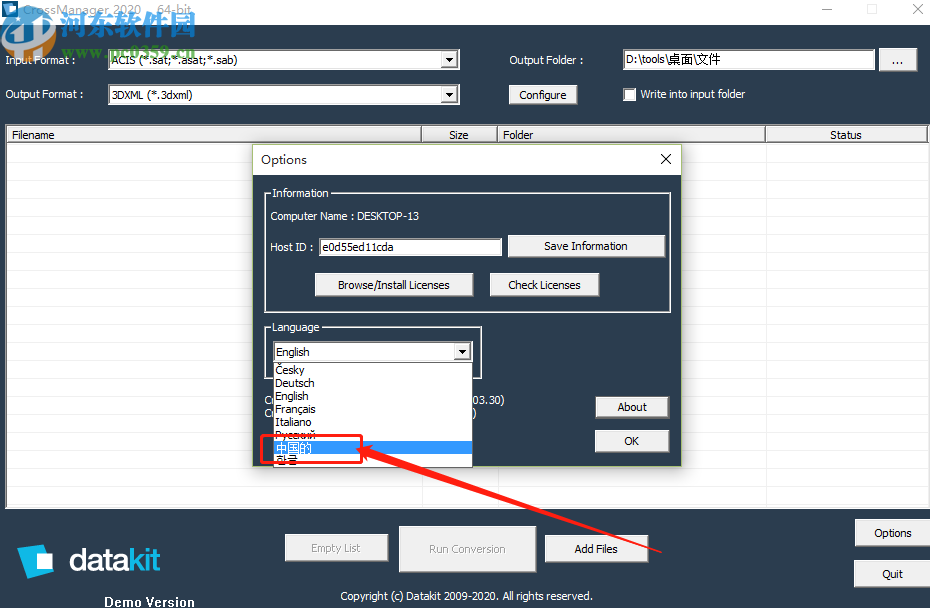The height and width of the screenshot is (608, 930).
Task: Click the Host ID text field
Action: [410, 247]
